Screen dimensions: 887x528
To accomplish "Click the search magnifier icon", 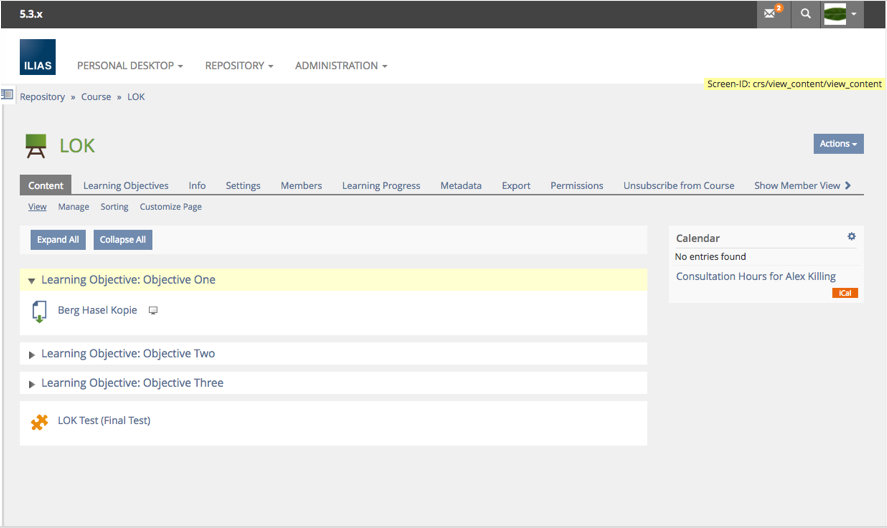I will click(x=805, y=14).
